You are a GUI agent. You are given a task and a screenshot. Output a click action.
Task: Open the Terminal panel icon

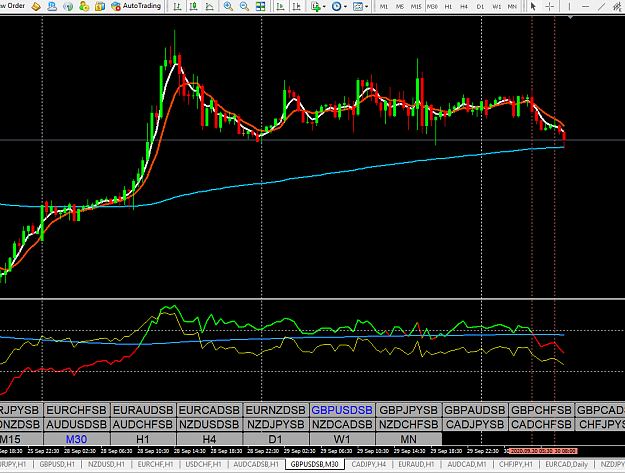(84, 6)
